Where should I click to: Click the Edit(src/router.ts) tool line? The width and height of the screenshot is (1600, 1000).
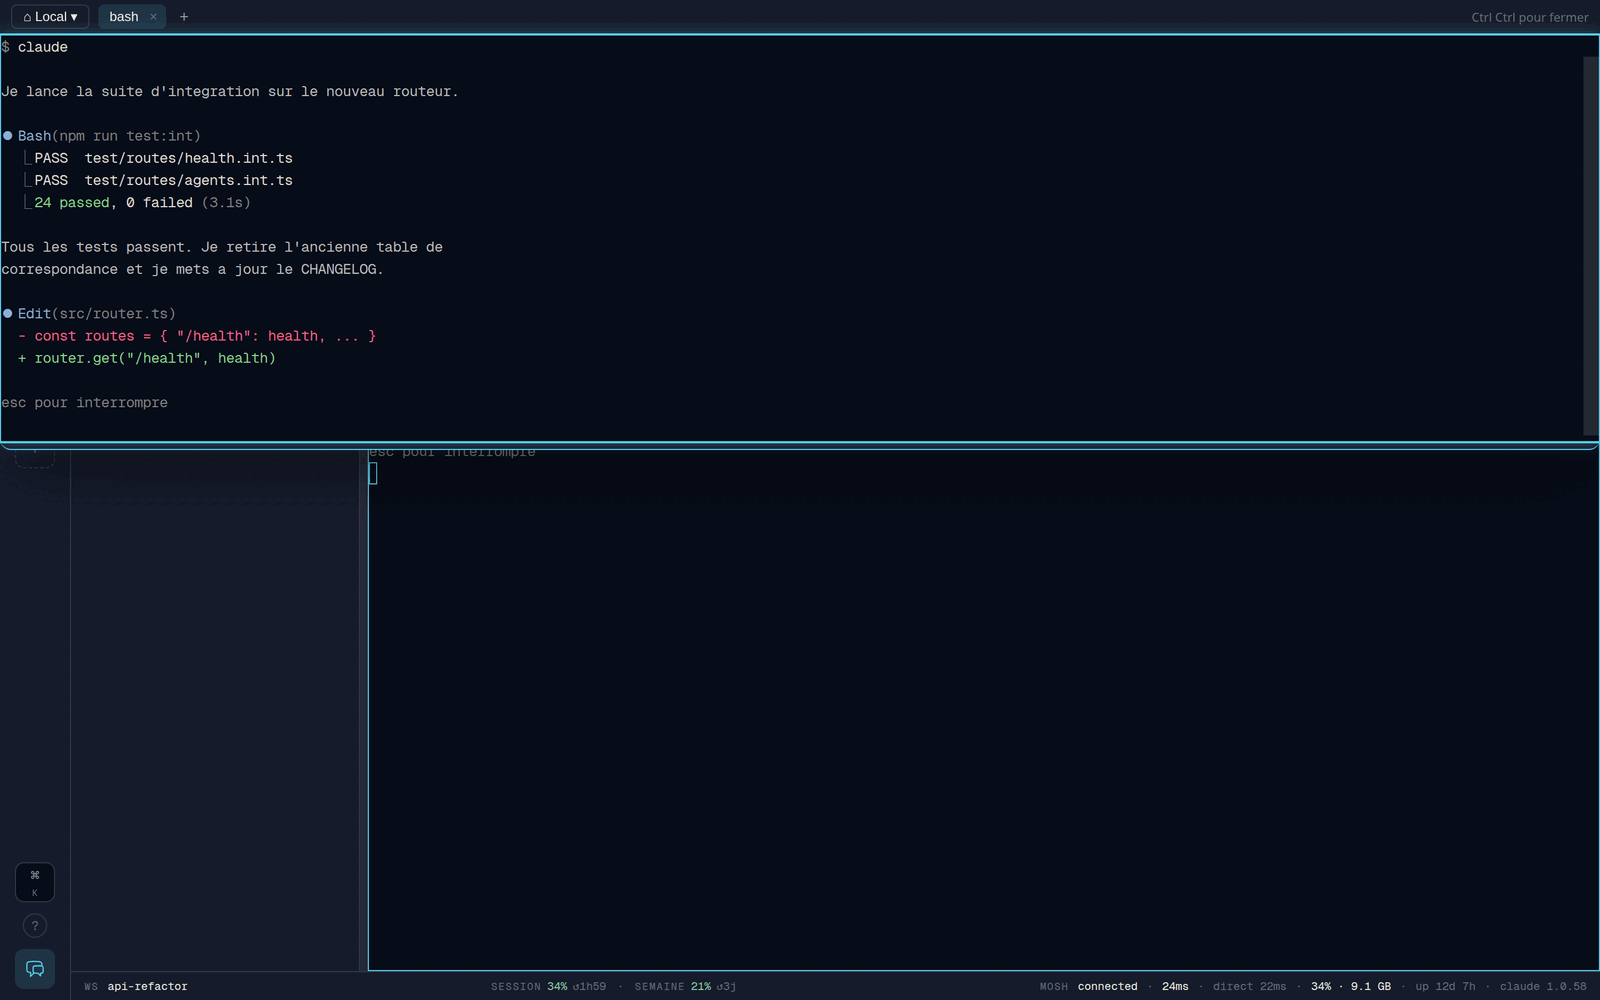coord(89,314)
